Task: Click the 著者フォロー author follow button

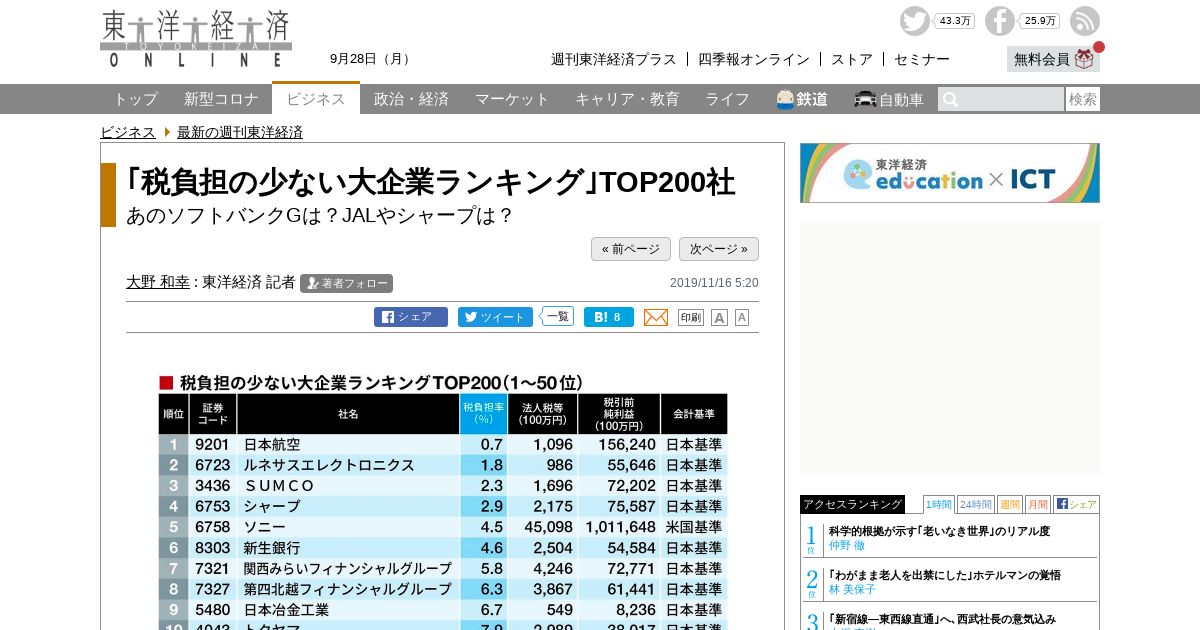Action: tap(346, 283)
